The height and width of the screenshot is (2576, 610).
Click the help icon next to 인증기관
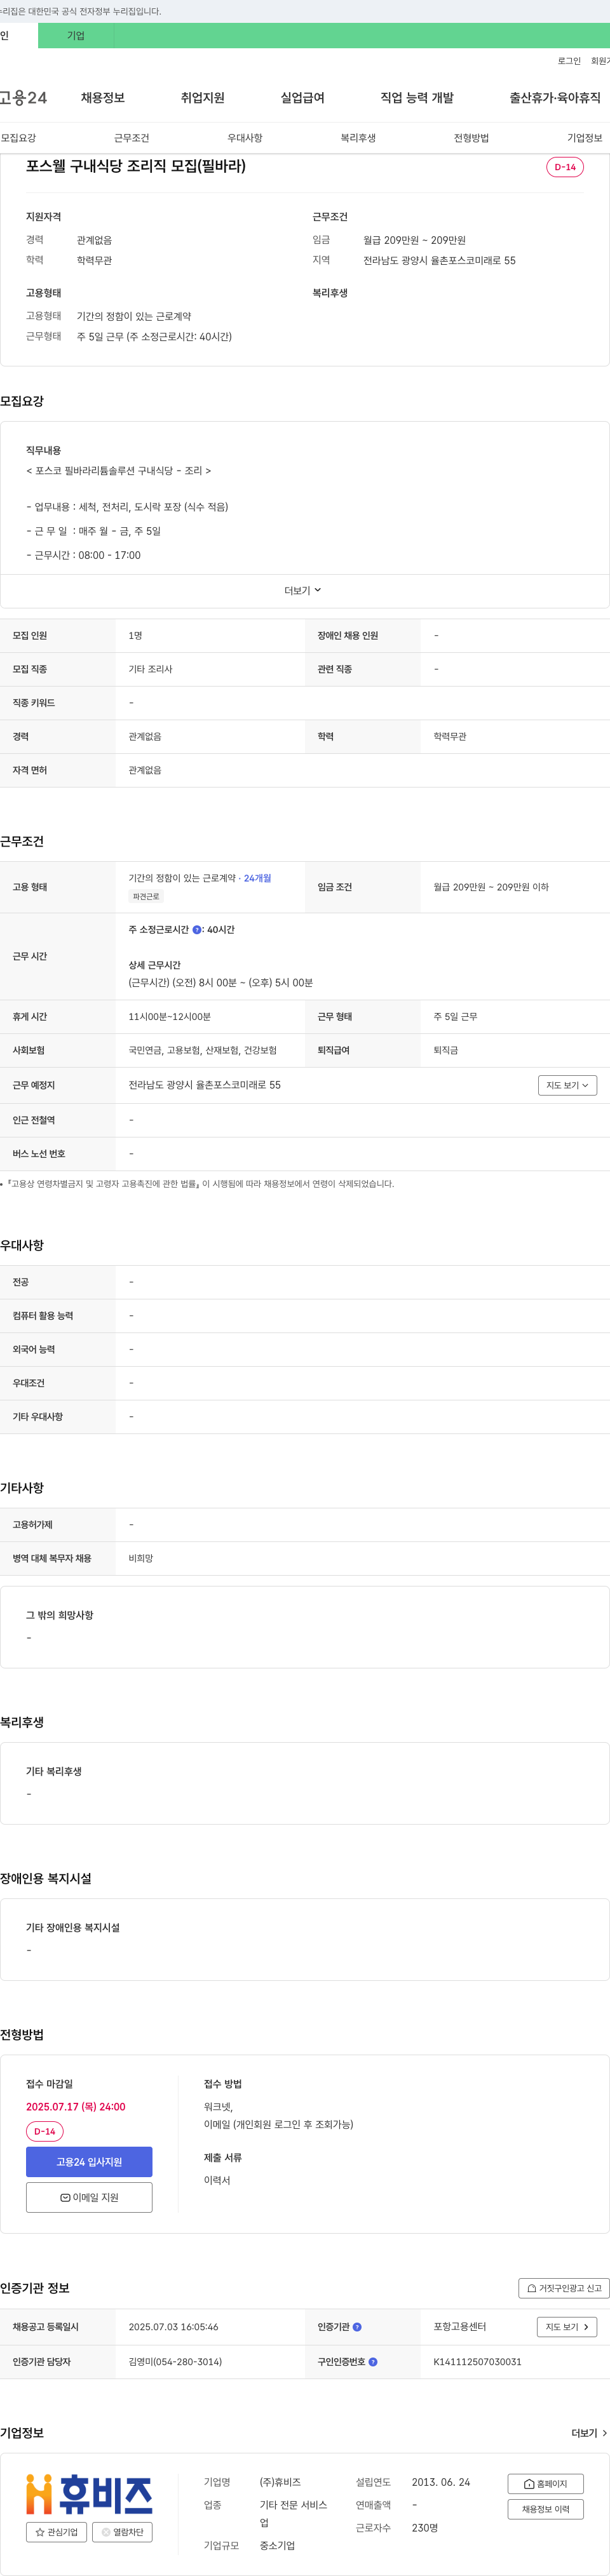coord(357,2327)
